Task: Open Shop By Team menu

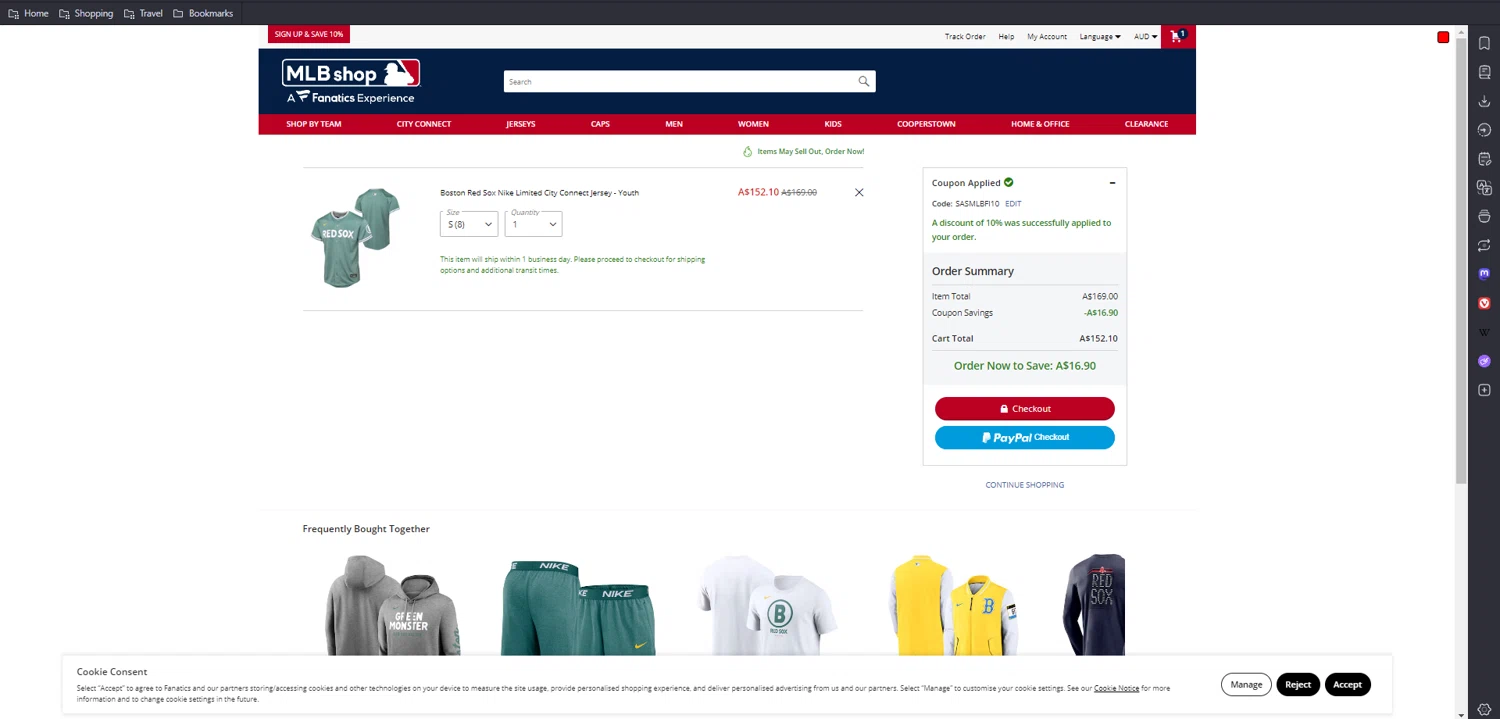Action: click(x=314, y=124)
